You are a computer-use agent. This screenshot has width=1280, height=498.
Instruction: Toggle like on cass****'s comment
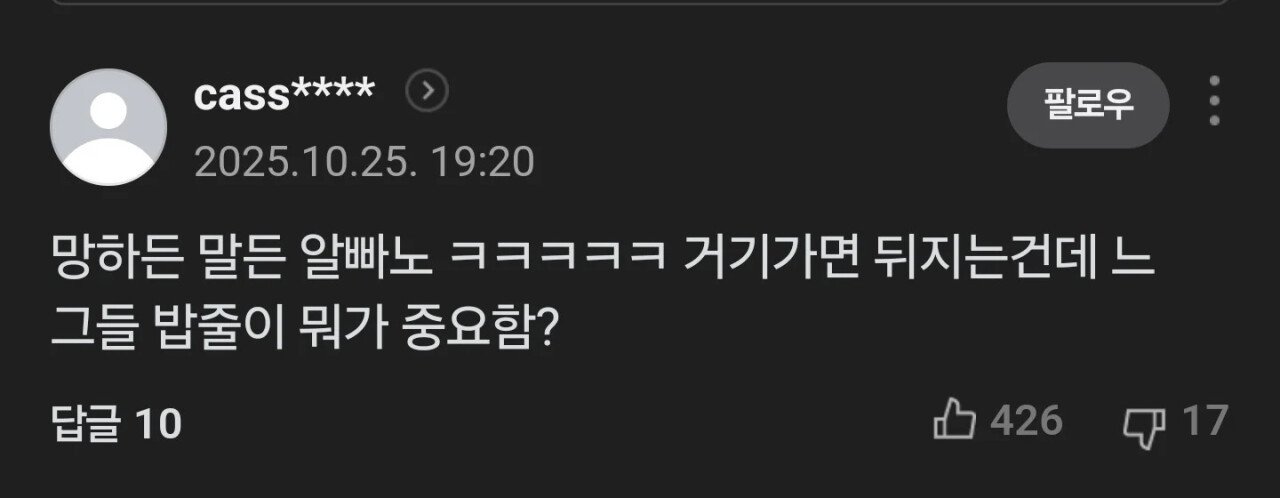(x=954, y=421)
